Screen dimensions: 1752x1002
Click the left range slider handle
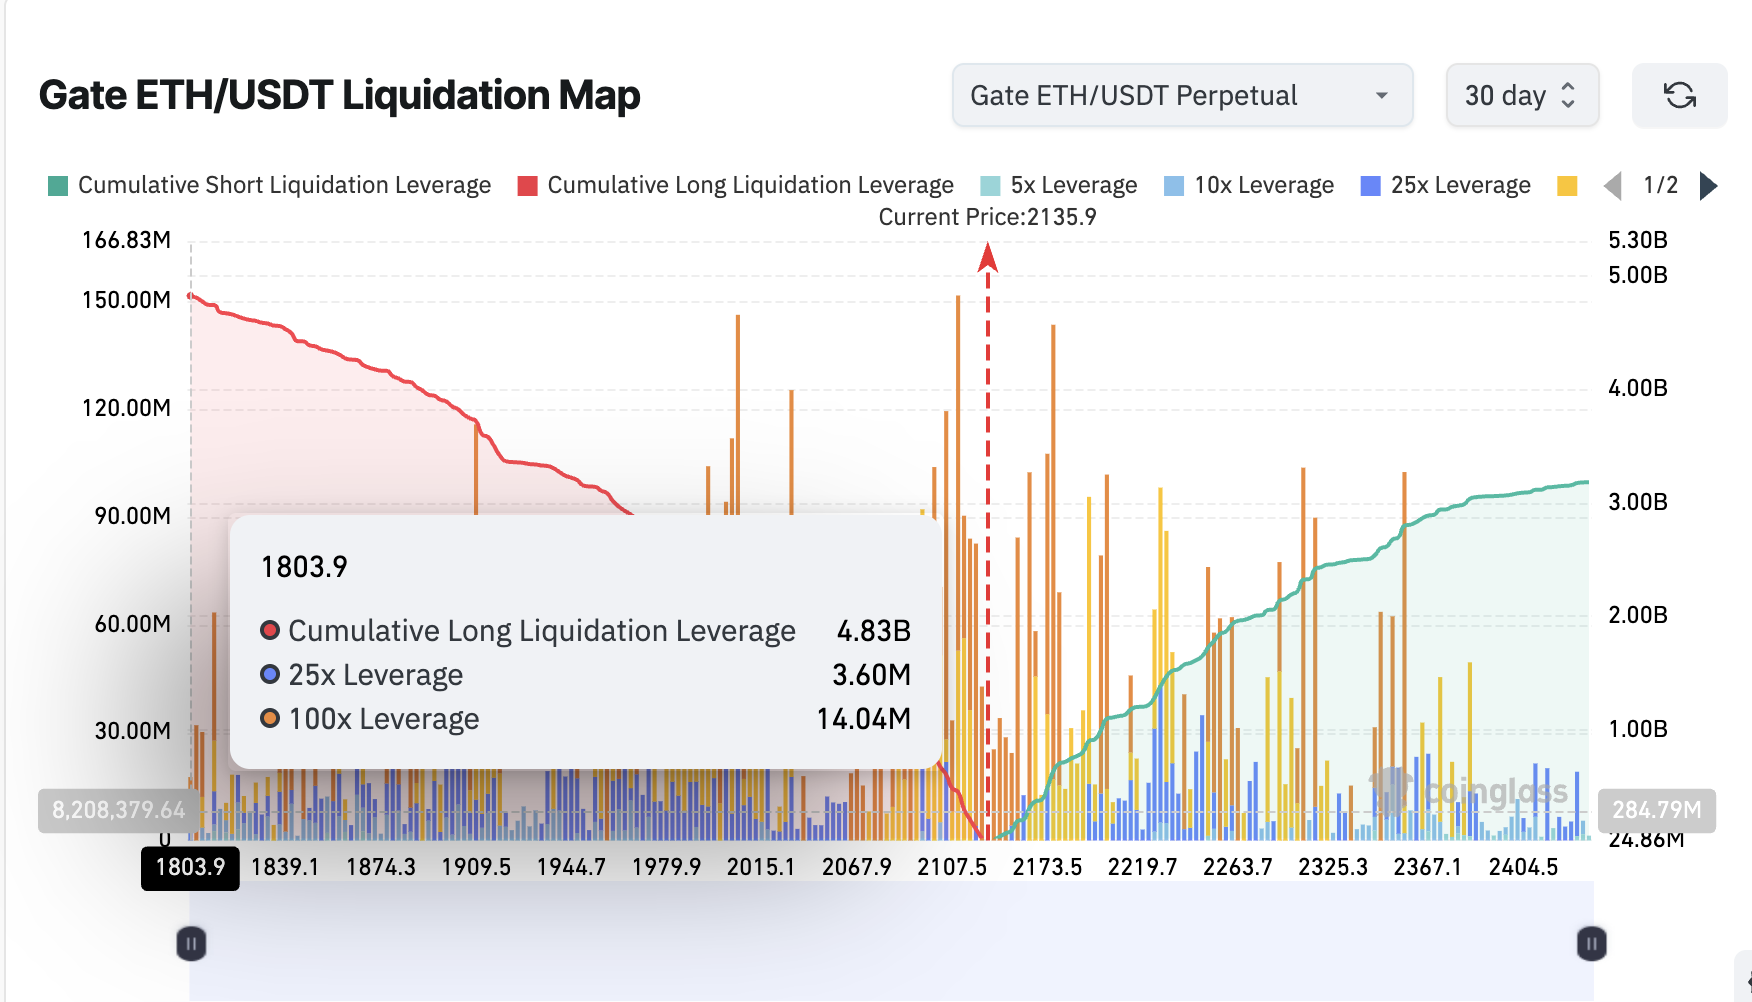pyautogui.click(x=191, y=943)
